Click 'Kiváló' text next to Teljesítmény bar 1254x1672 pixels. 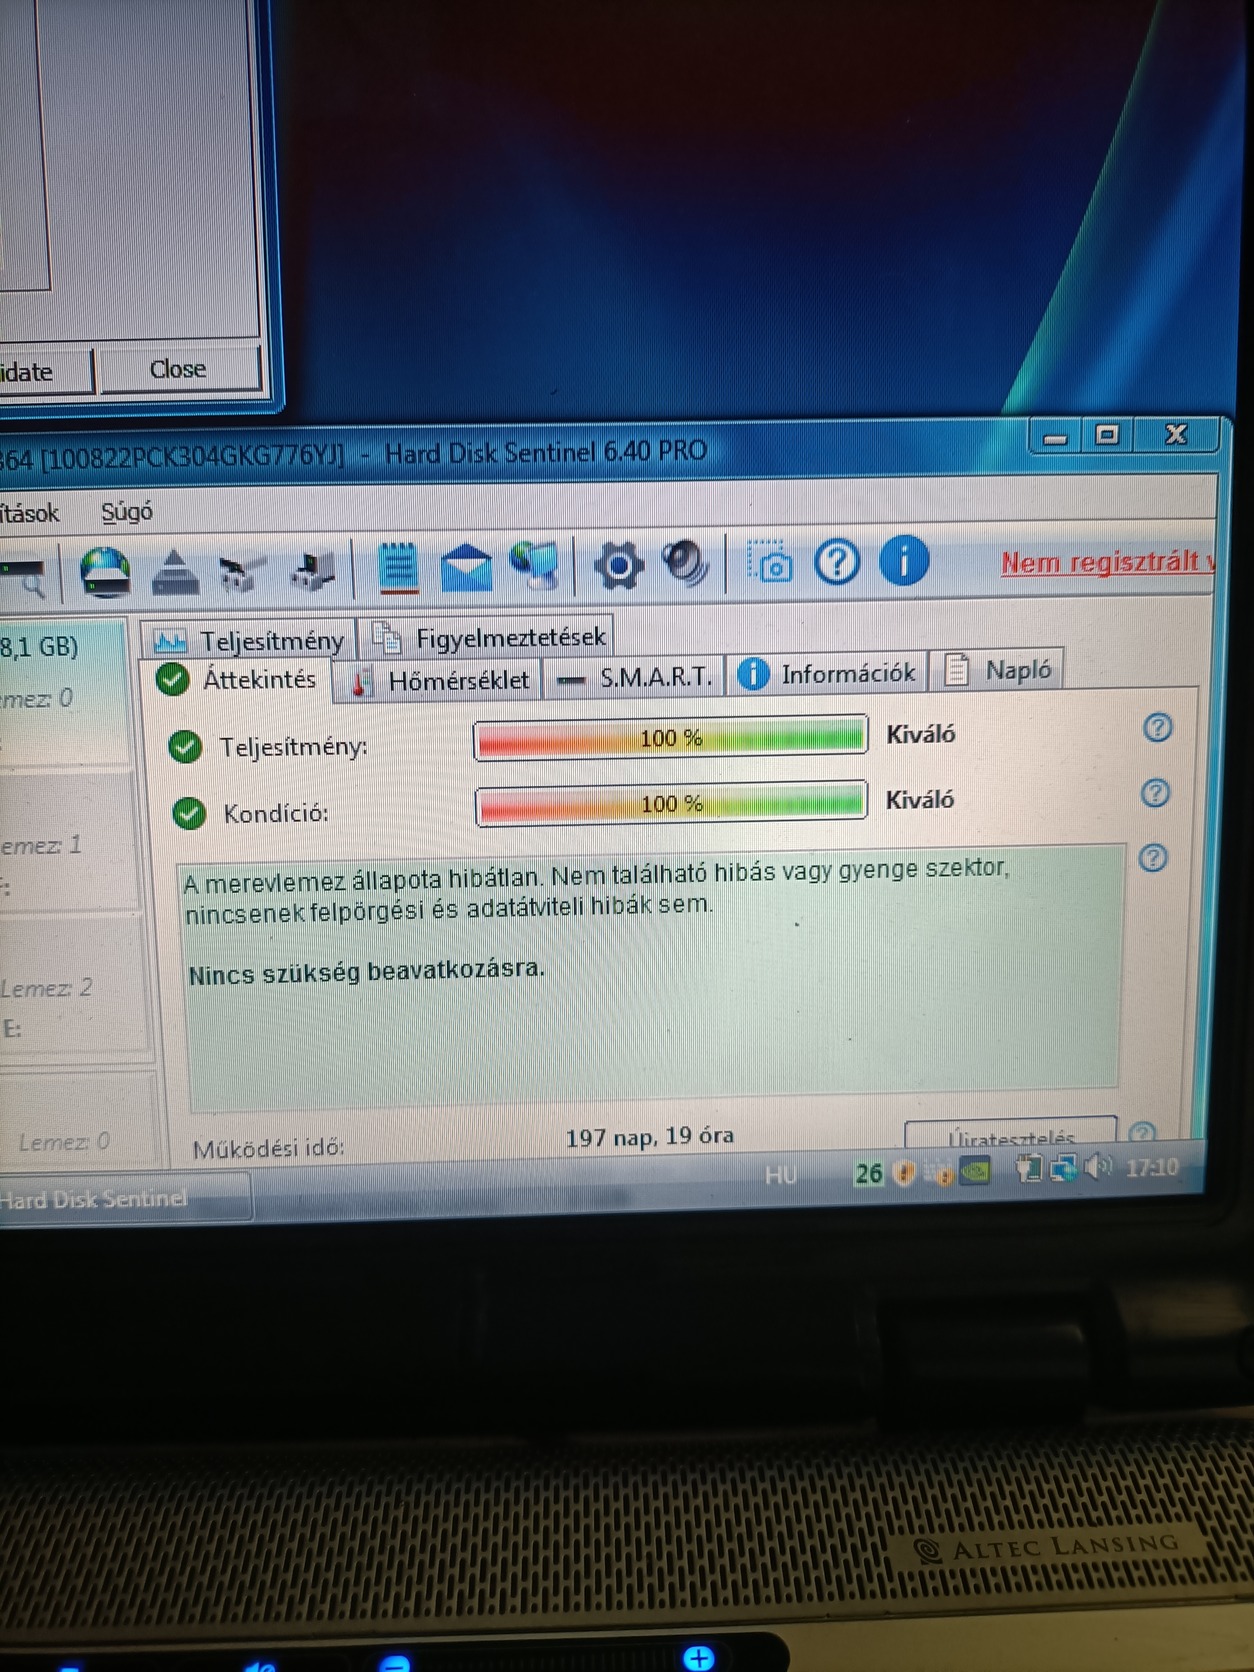coord(920,734)
